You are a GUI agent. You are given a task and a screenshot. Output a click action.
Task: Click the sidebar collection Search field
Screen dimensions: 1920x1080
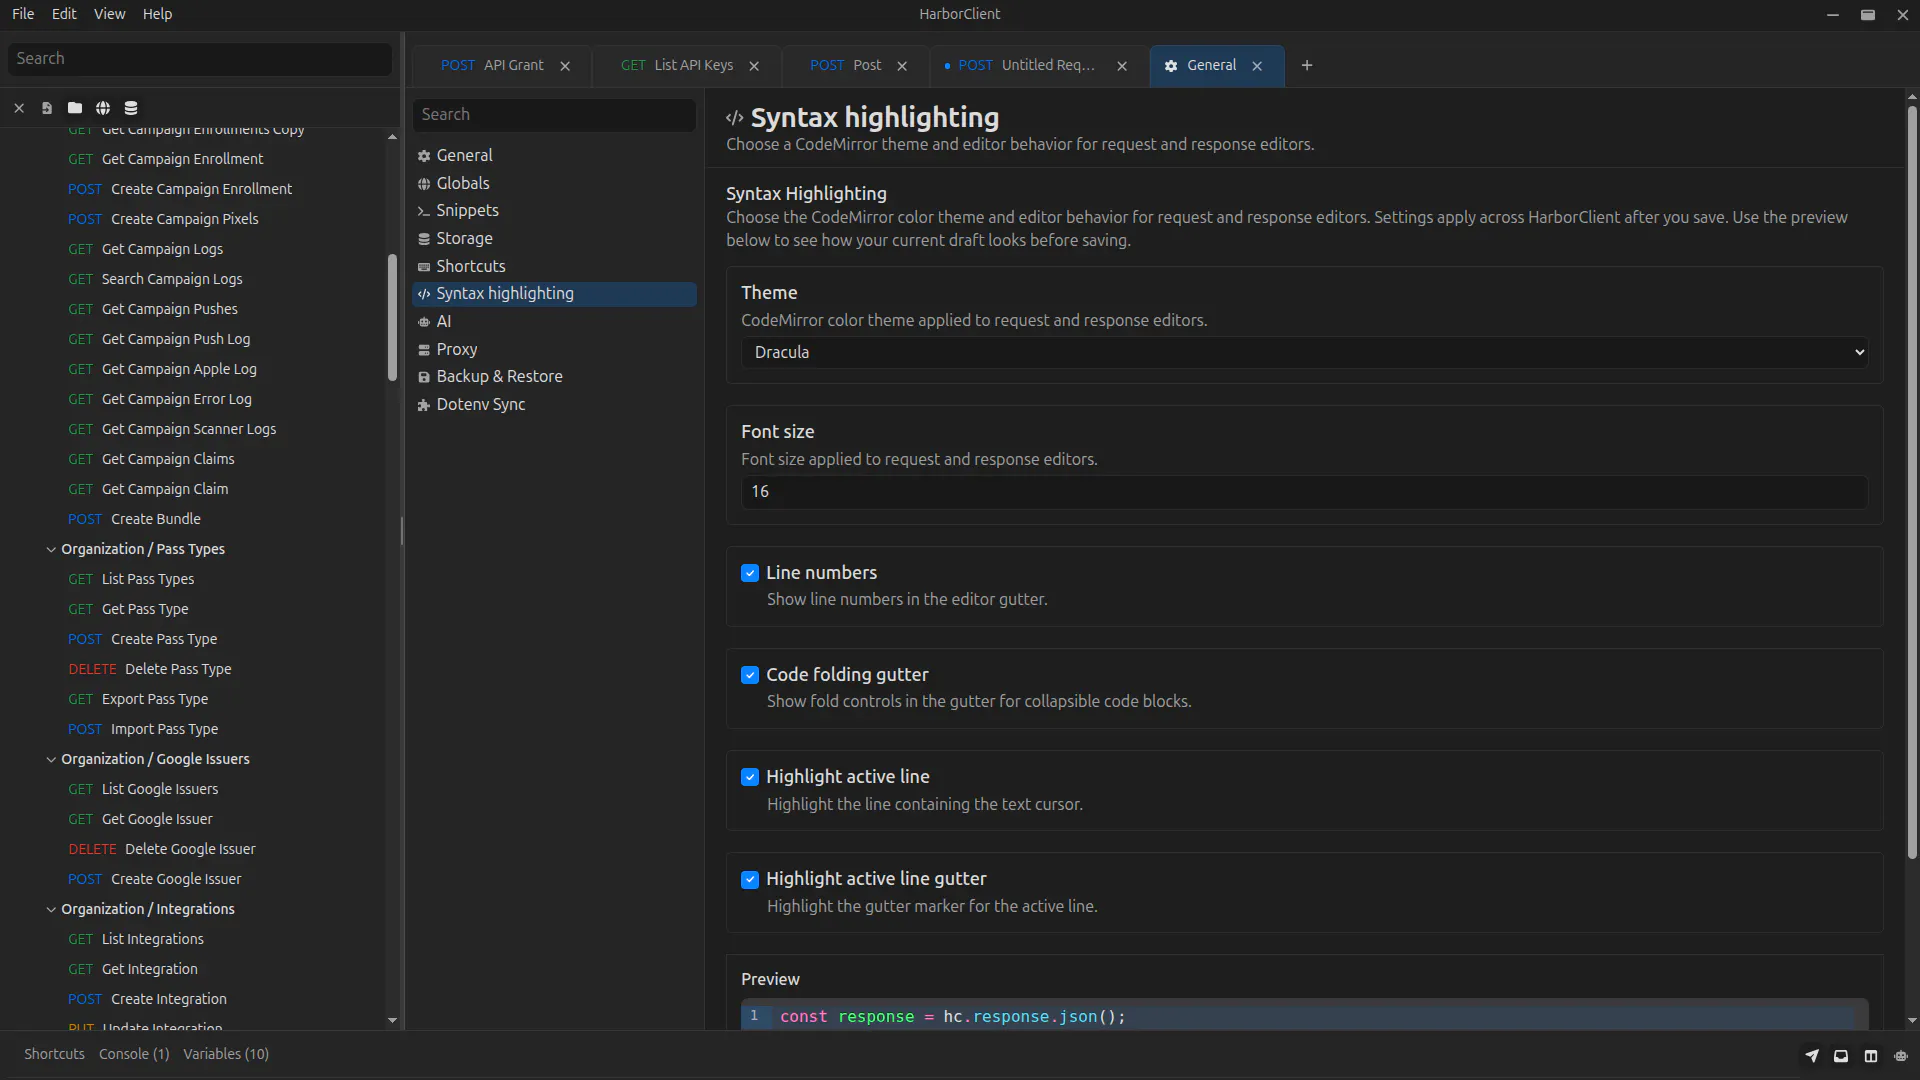pyautogui.click(x=200, y=59)
